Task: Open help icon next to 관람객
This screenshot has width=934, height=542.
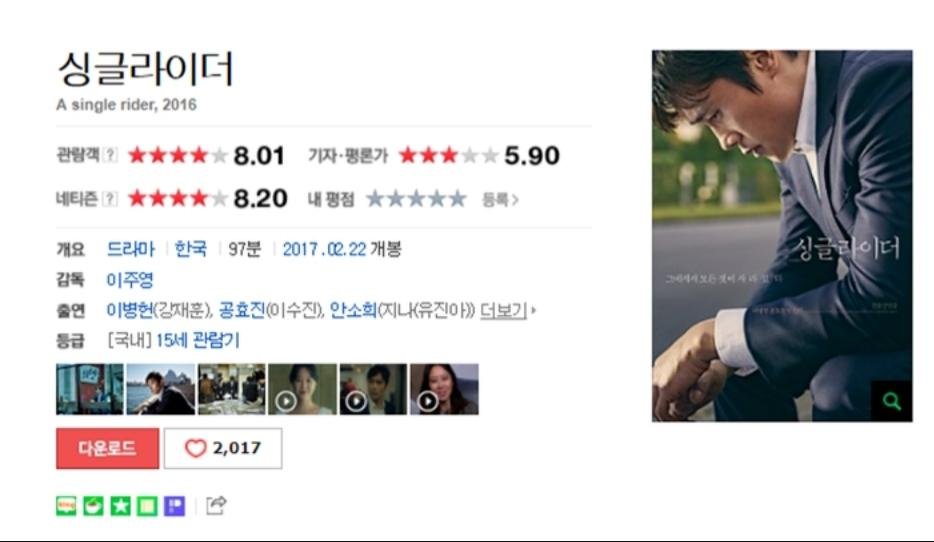Action: 110,155
